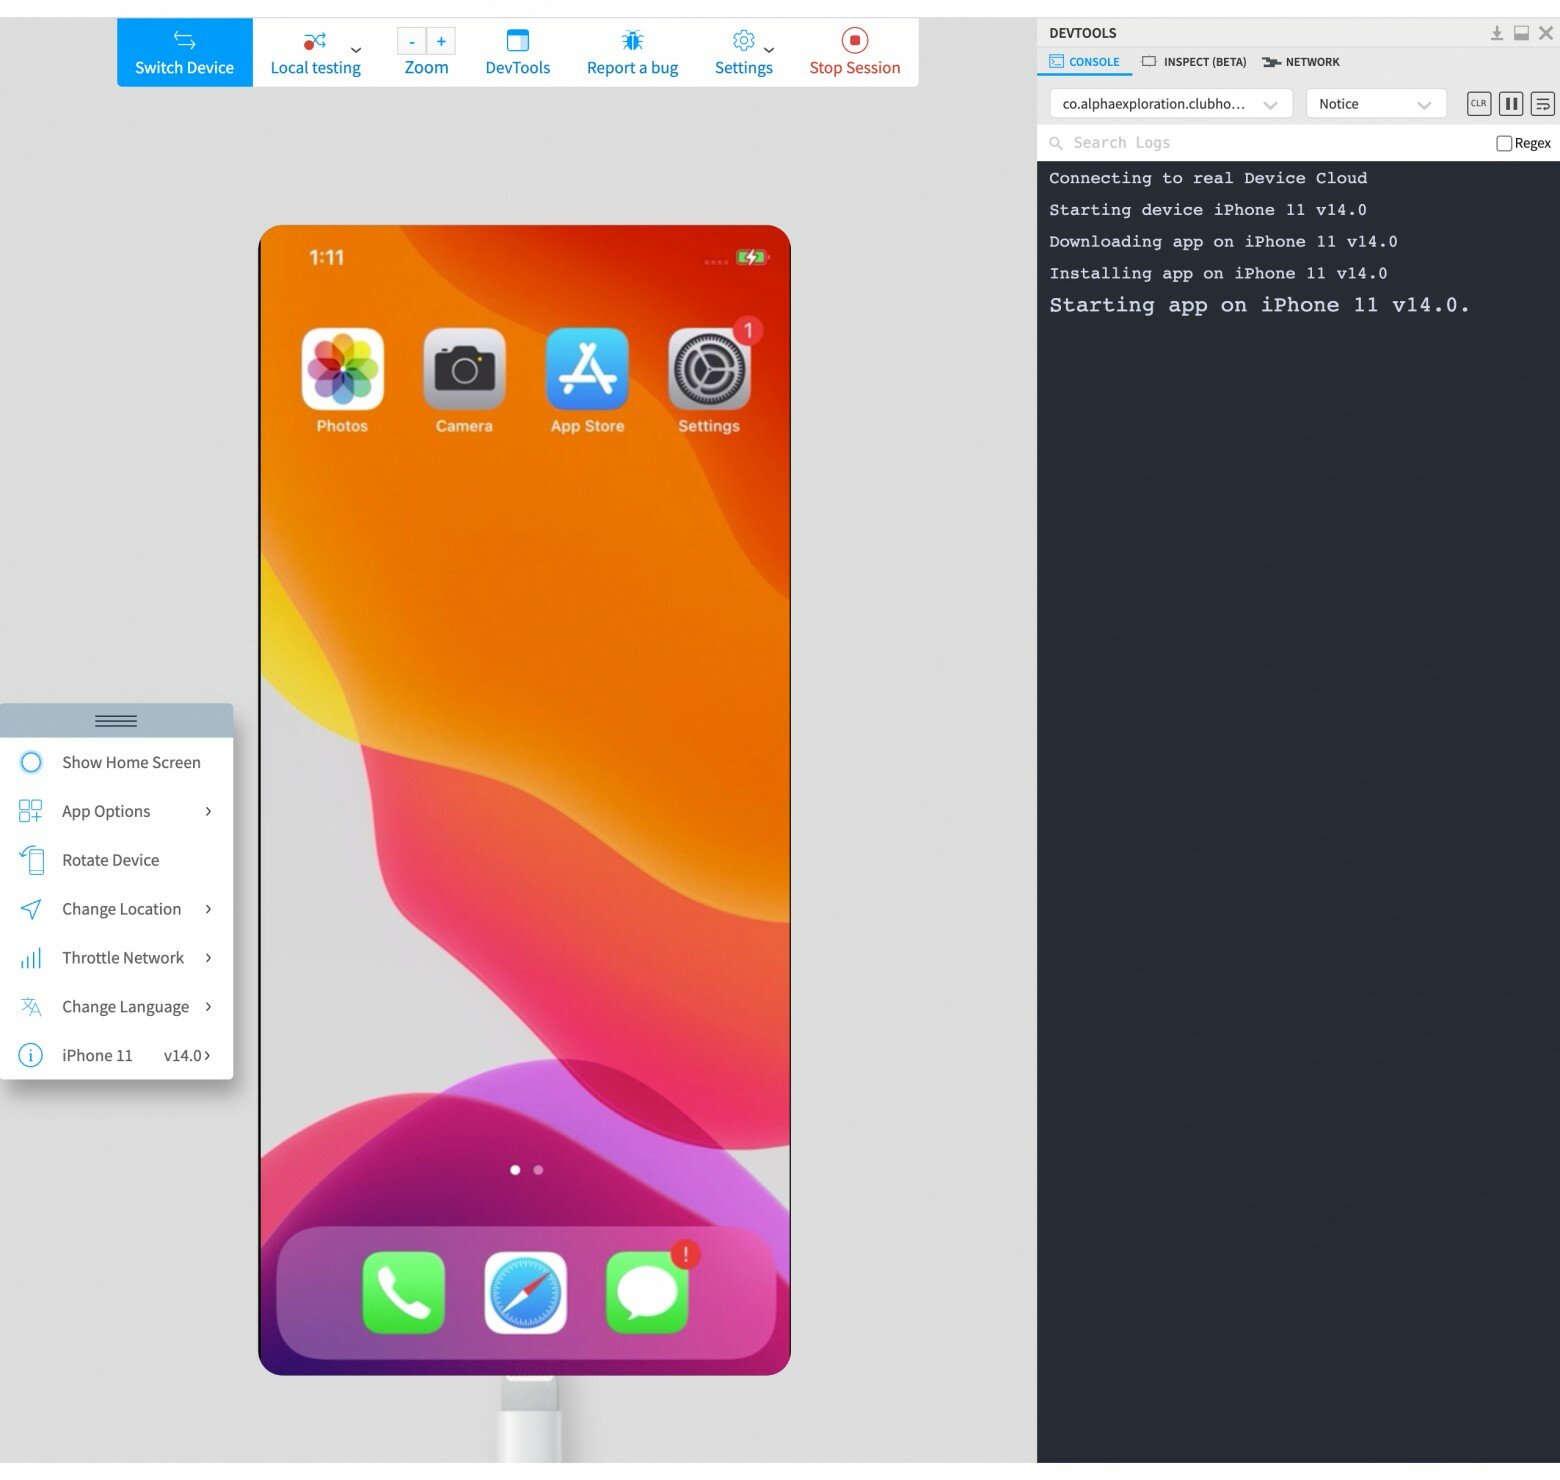Screen dimensions: 1560x1480
Task: Toggle word wrap for console logs
Action: [x=1542, y=103]
